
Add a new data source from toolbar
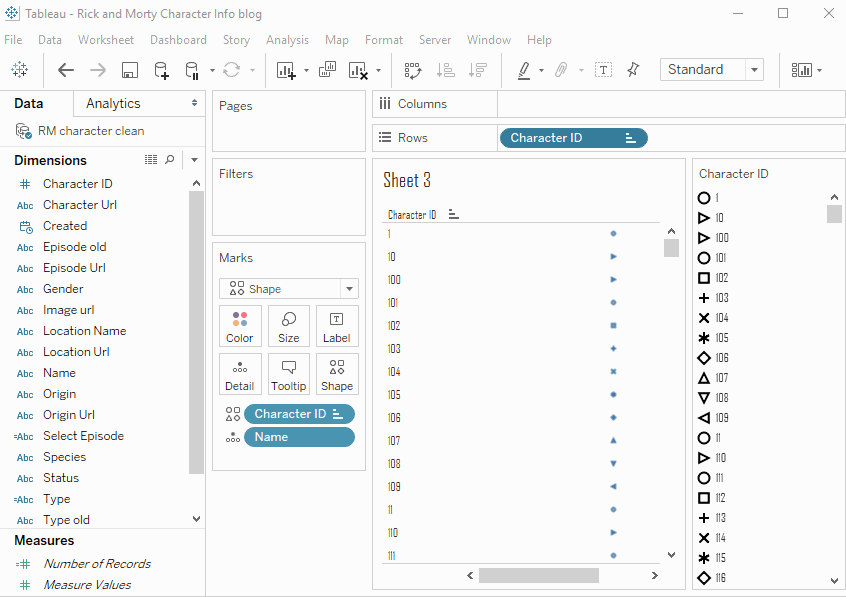coord(161,70)
